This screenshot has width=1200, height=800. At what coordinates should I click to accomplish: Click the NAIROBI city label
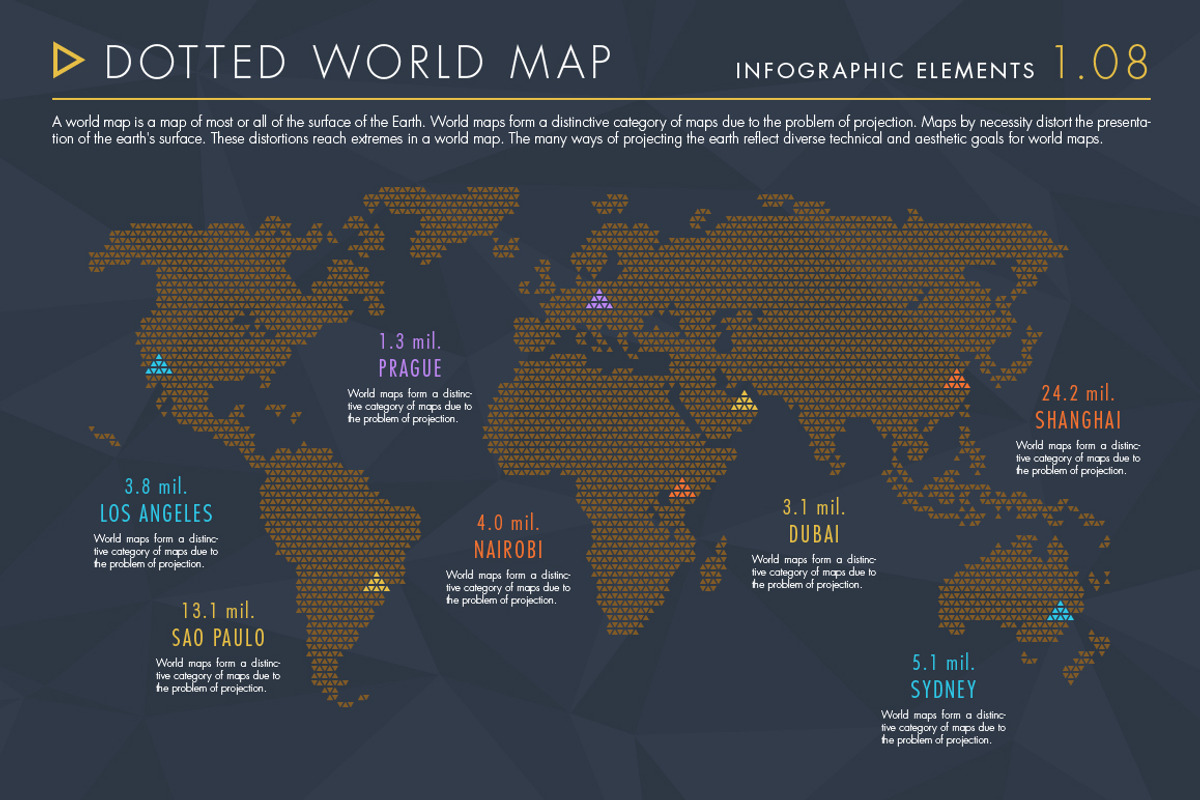point(508,549)
